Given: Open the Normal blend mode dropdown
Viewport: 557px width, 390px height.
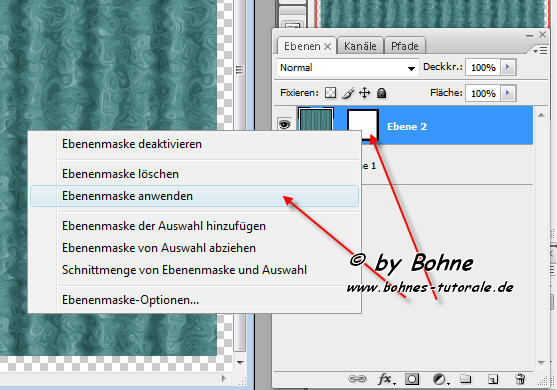Looking at the screenshot, I should [347, 67].
